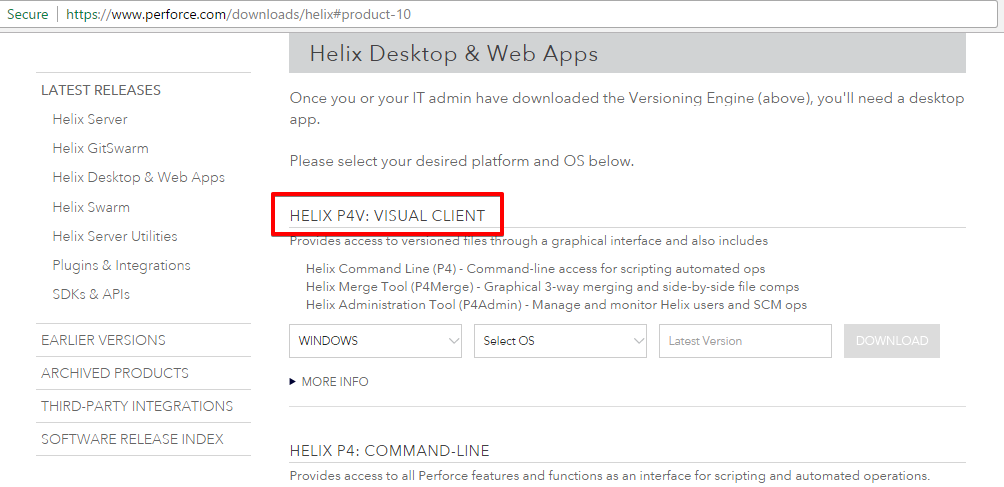Viewport: 1004px width, 487px height.
Task: Click 'Provides access to all Perforce features' text
Action: 610,476
